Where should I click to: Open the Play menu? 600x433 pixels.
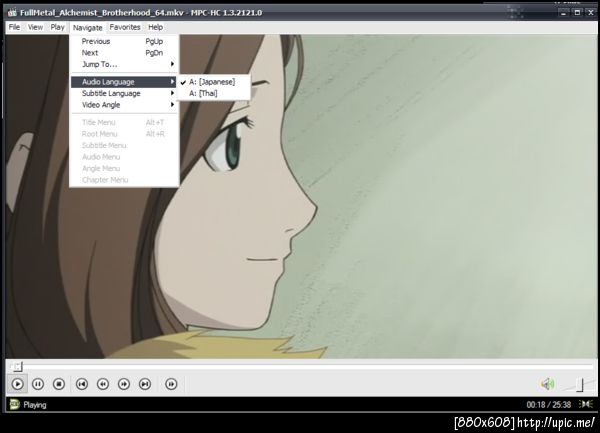pyautogui.click(x=57, y=27)
